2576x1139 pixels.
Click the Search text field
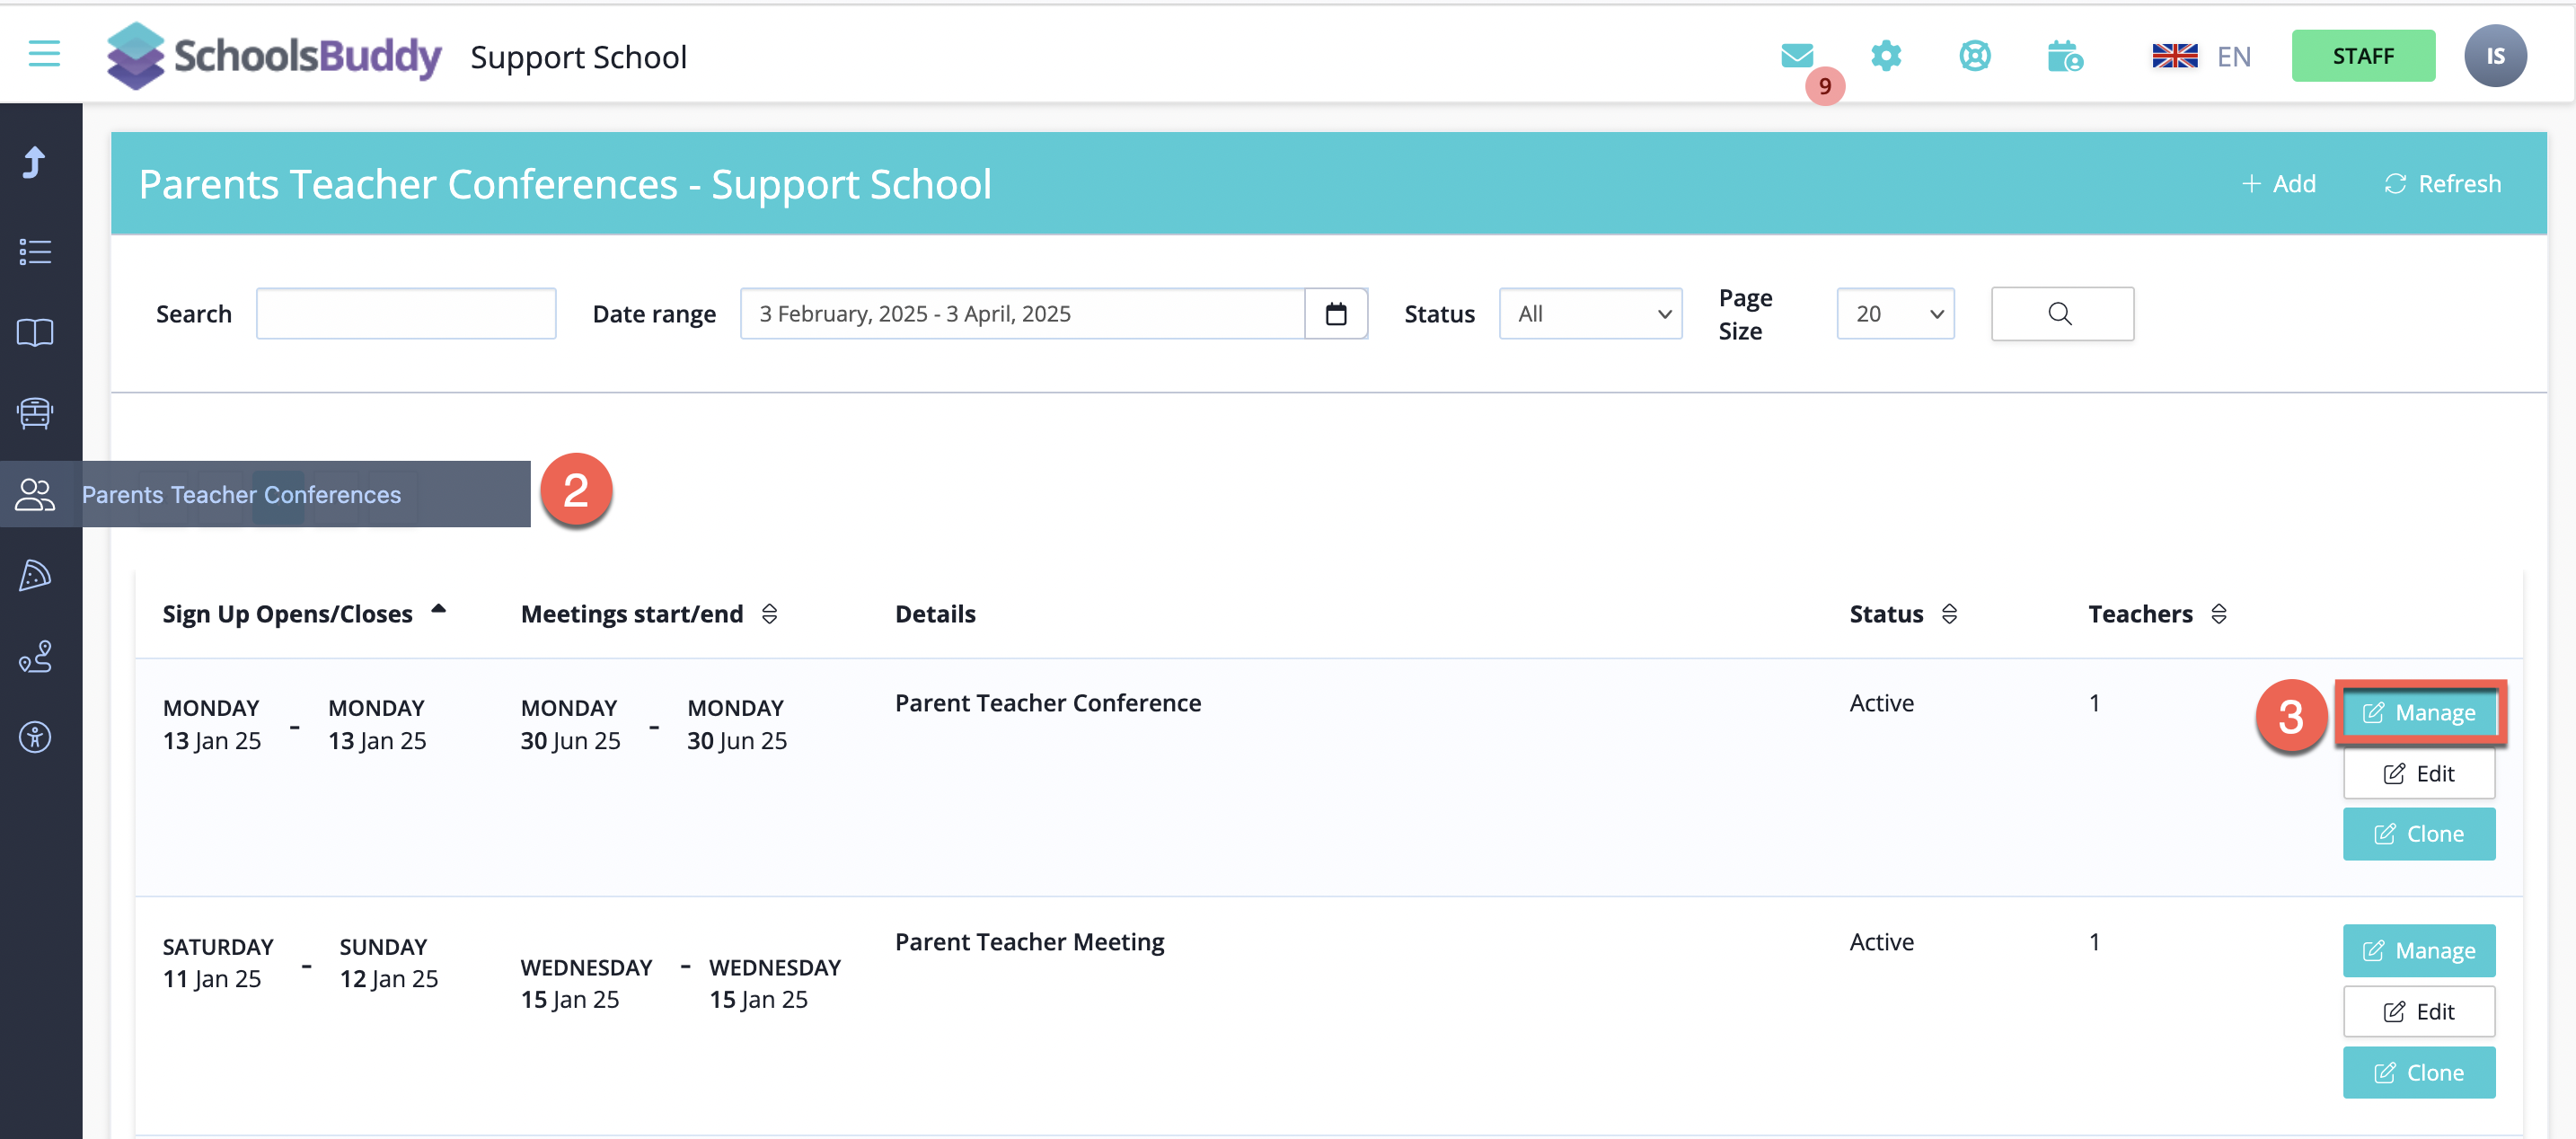tap(406, 314)
